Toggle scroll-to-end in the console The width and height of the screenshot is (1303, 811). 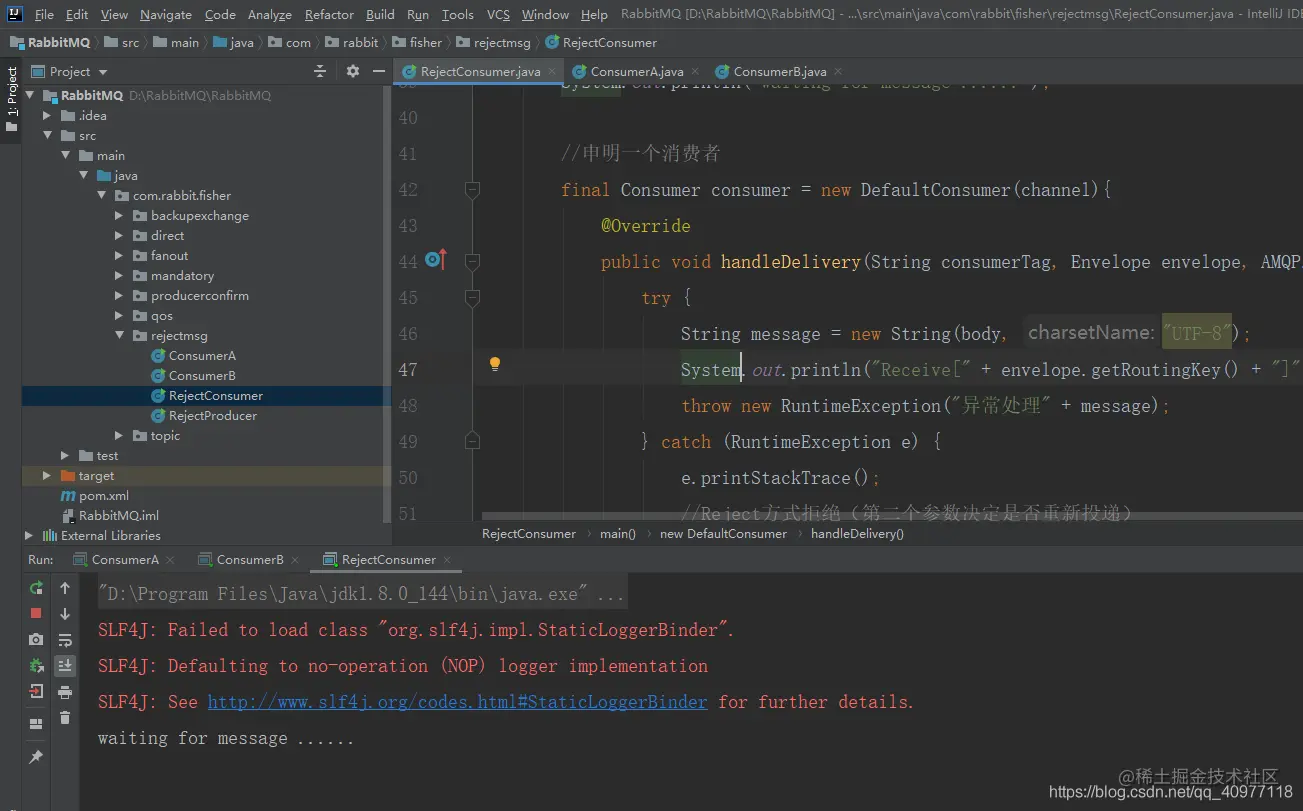[x=65, y=665]
